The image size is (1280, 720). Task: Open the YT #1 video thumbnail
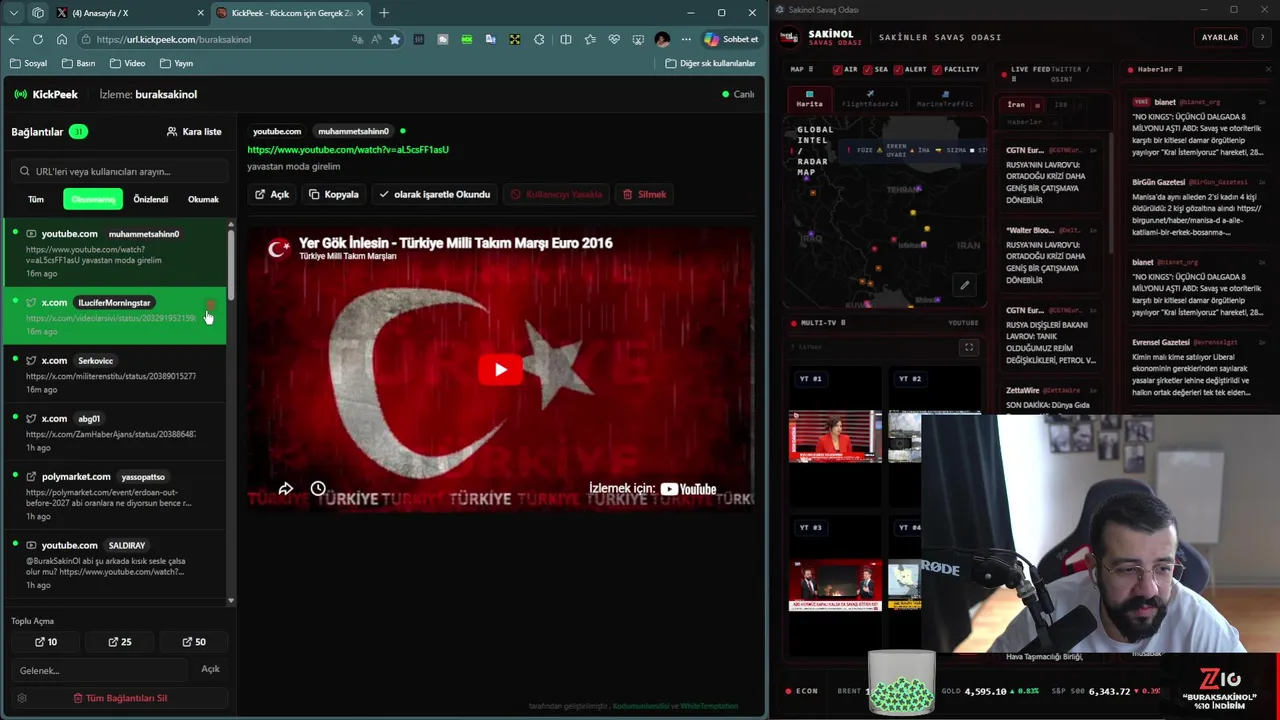[x=835, y=436]
